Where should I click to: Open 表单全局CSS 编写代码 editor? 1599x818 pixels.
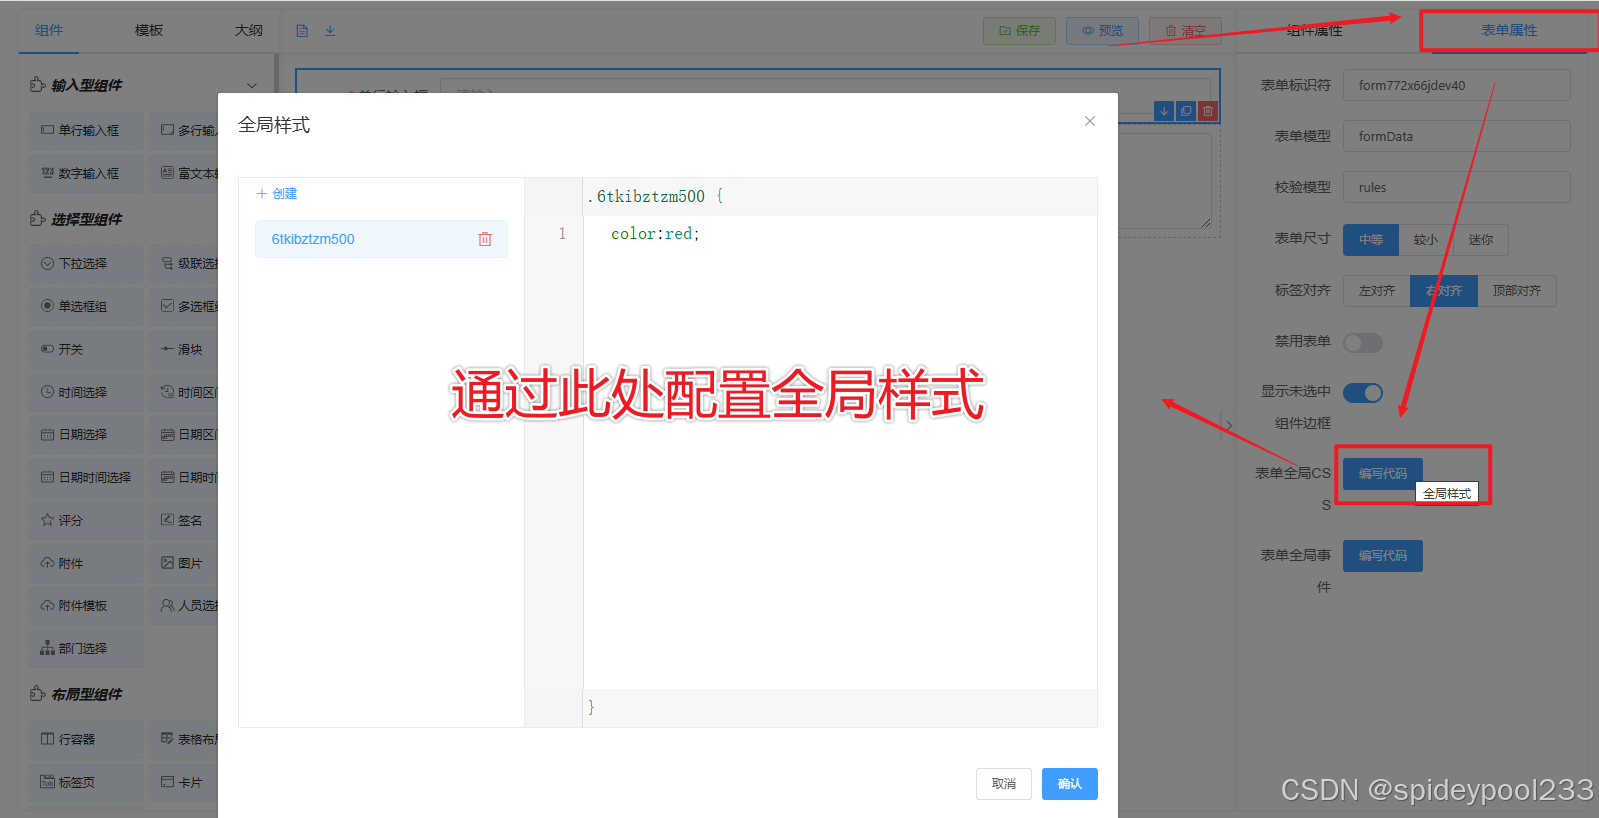click(x=1383, y=474)
